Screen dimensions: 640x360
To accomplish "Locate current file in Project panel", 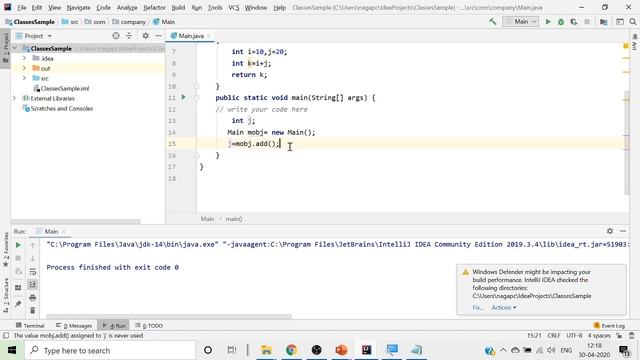I will 116,36.
